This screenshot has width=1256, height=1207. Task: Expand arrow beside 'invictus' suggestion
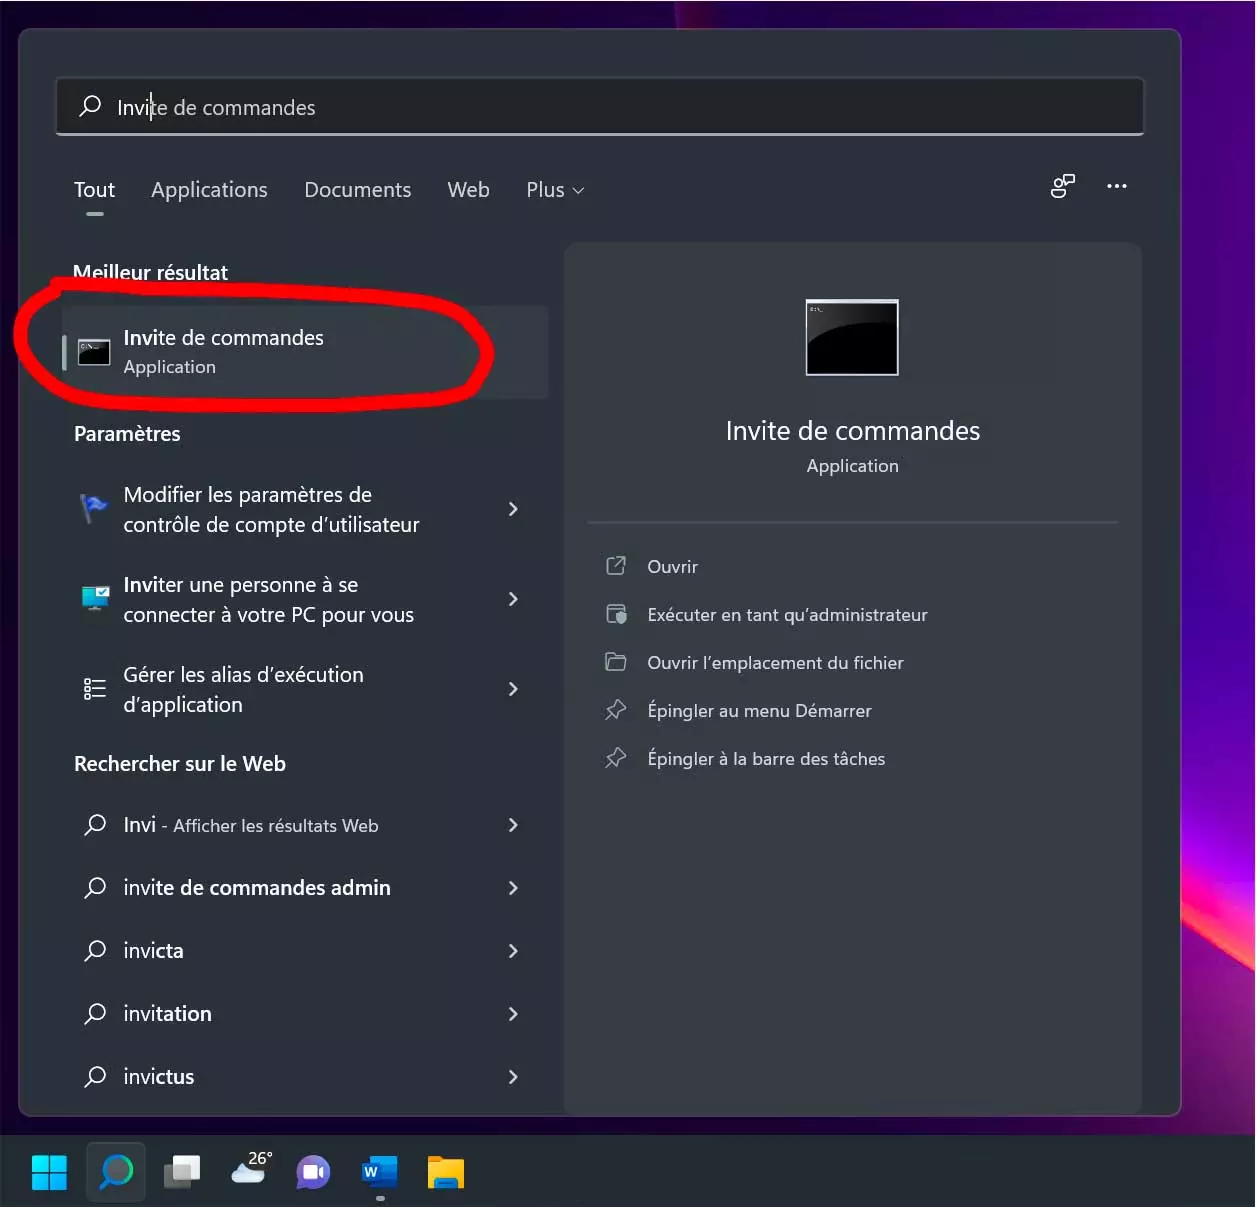(x=513, y=1077)
